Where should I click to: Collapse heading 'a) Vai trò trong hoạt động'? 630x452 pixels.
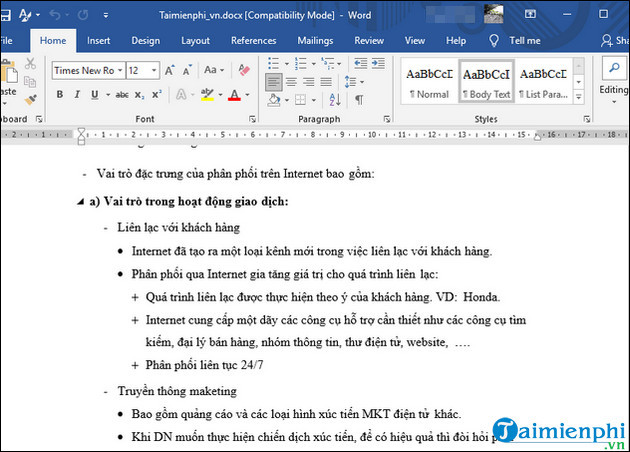pos(81,202)
